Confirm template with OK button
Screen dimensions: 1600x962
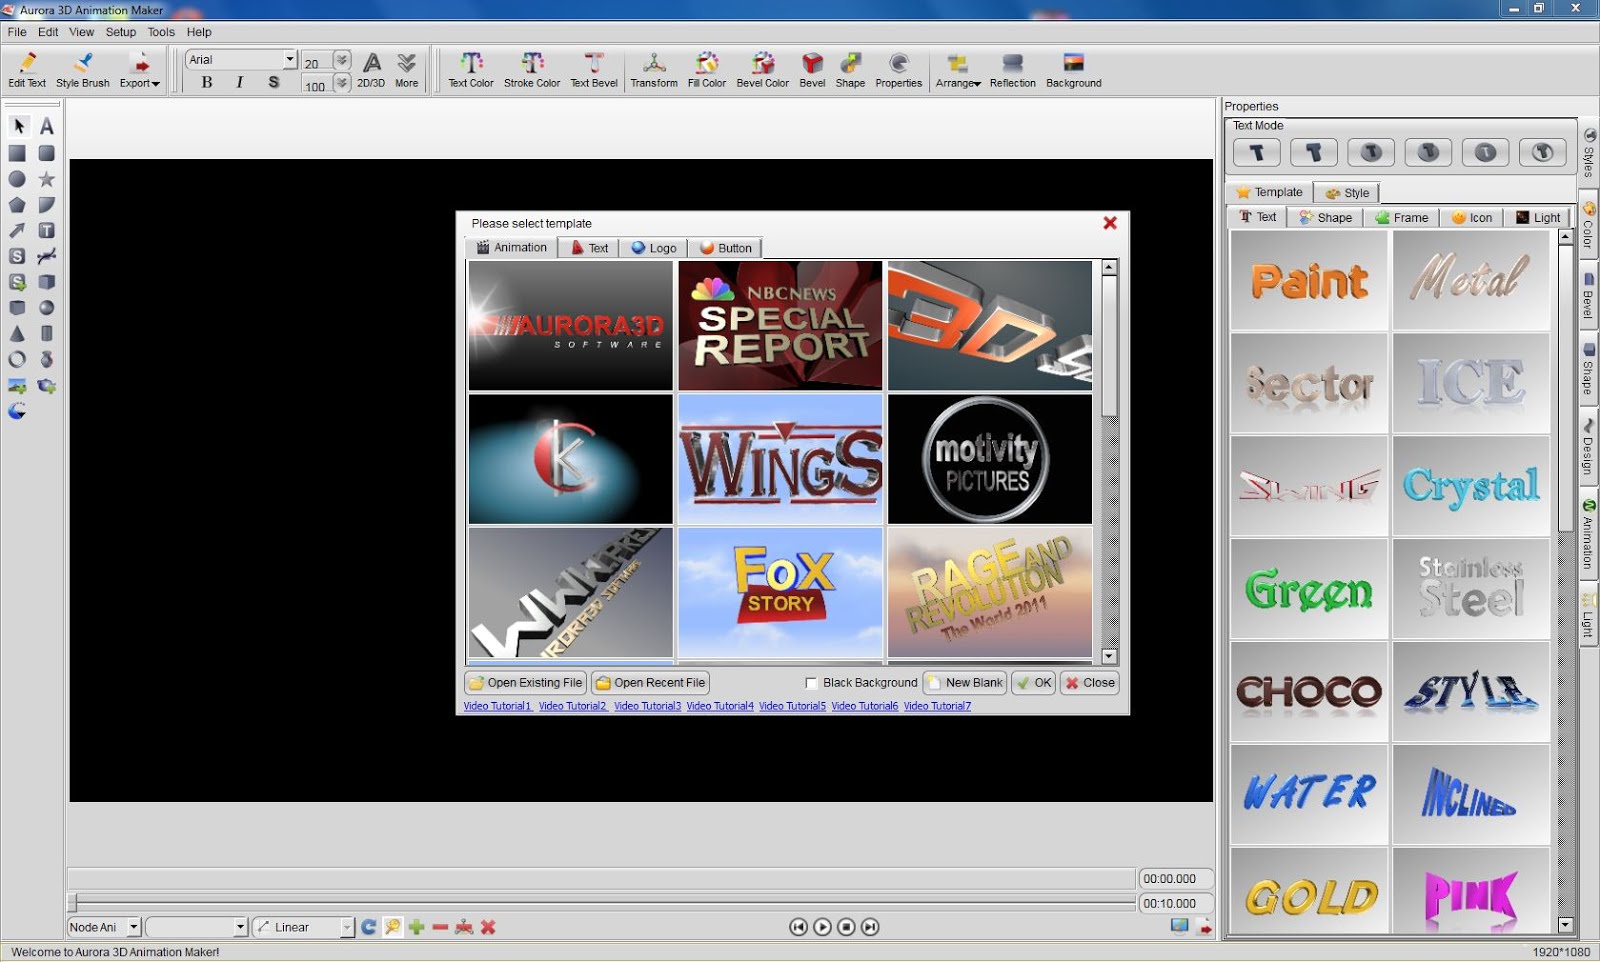click(x=1033, y=683)
